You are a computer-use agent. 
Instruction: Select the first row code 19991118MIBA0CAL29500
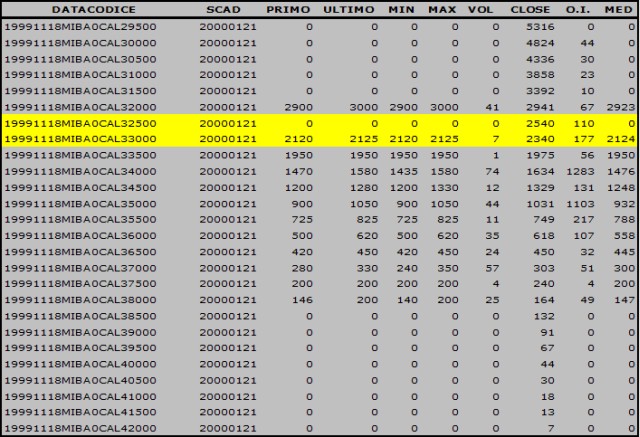coord(81,25)
